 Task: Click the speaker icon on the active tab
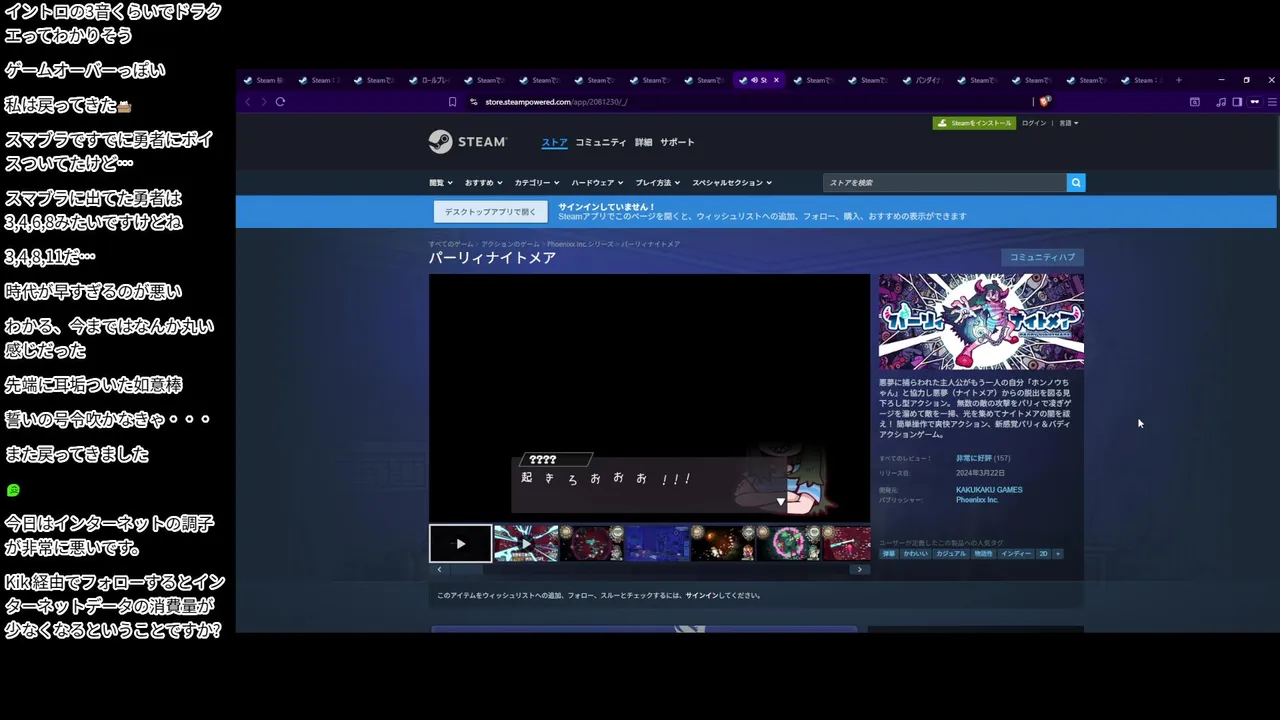coord(754,80)
